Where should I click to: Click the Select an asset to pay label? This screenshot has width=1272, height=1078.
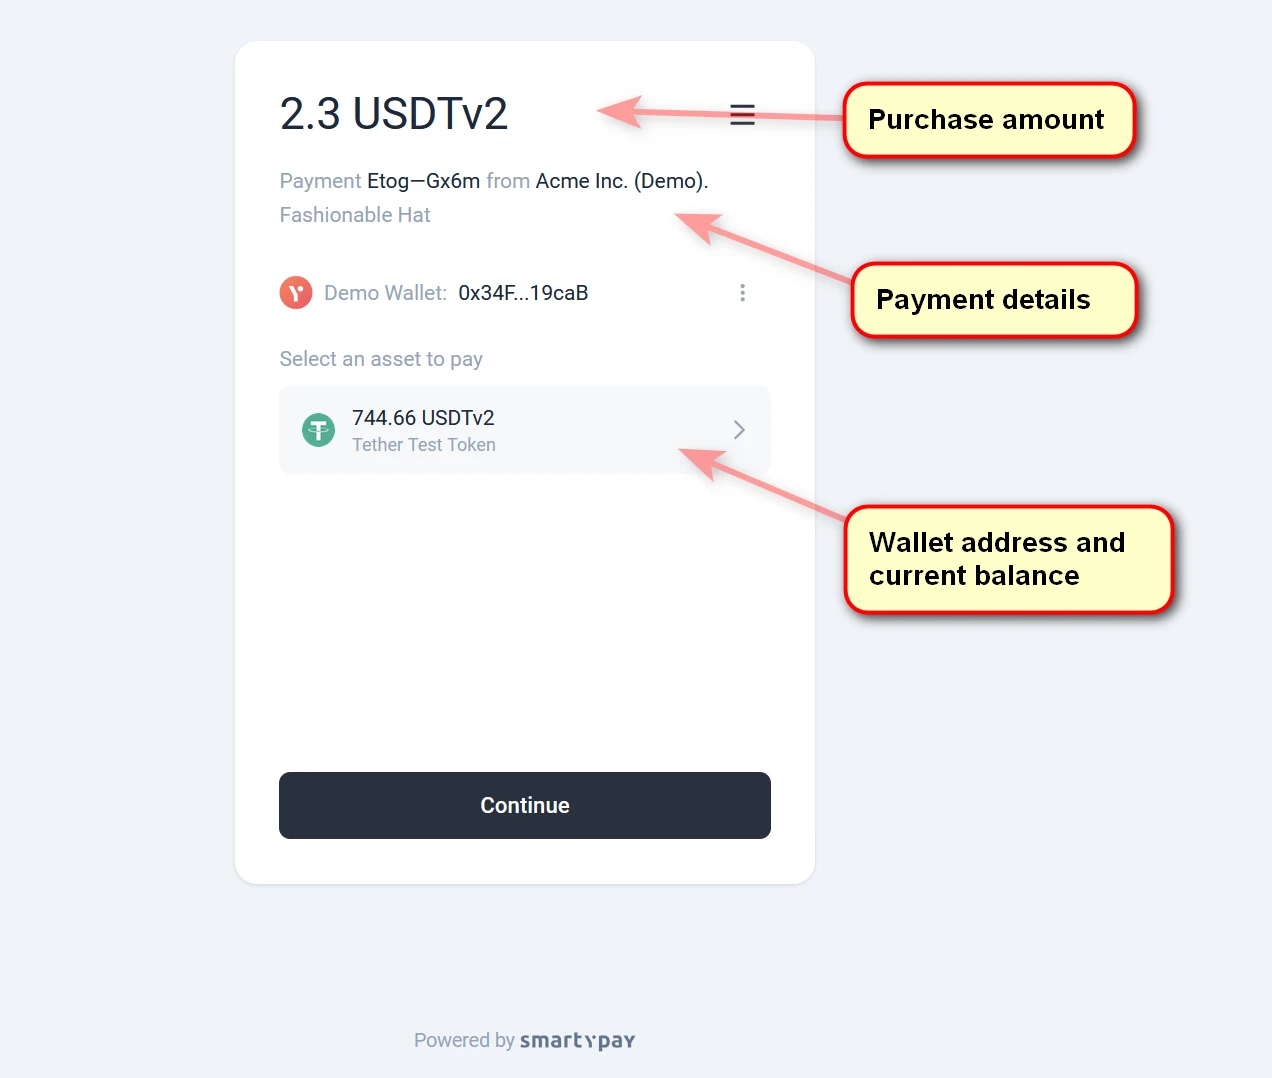point(381,359)
